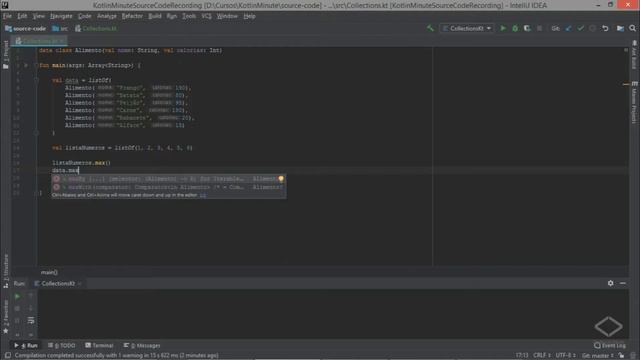Click the main() breadcrumb below the editor

[49, 272]
